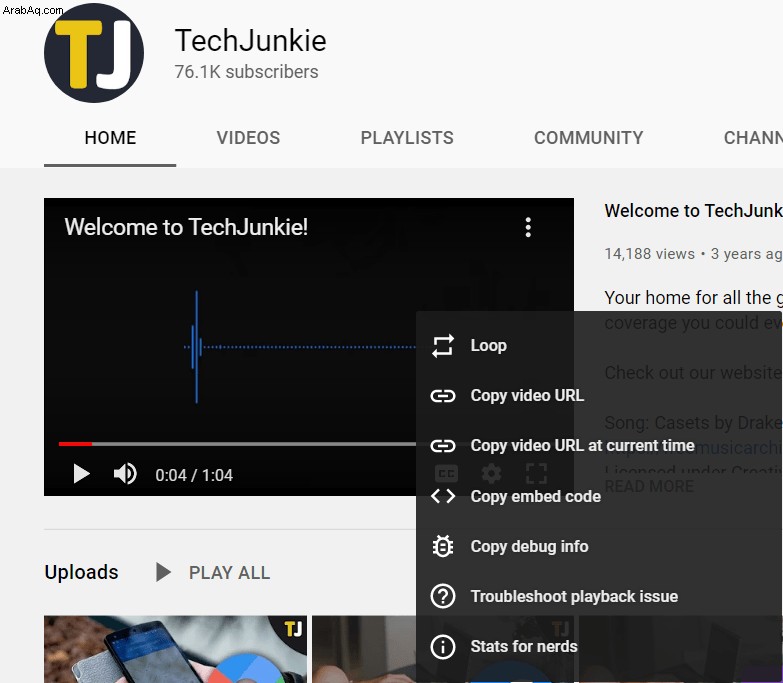The height and width of the screenshot is (683, 783).
Task: Click the Welcome to TechJunkie! title inside the player
Action: click(186, 227)
